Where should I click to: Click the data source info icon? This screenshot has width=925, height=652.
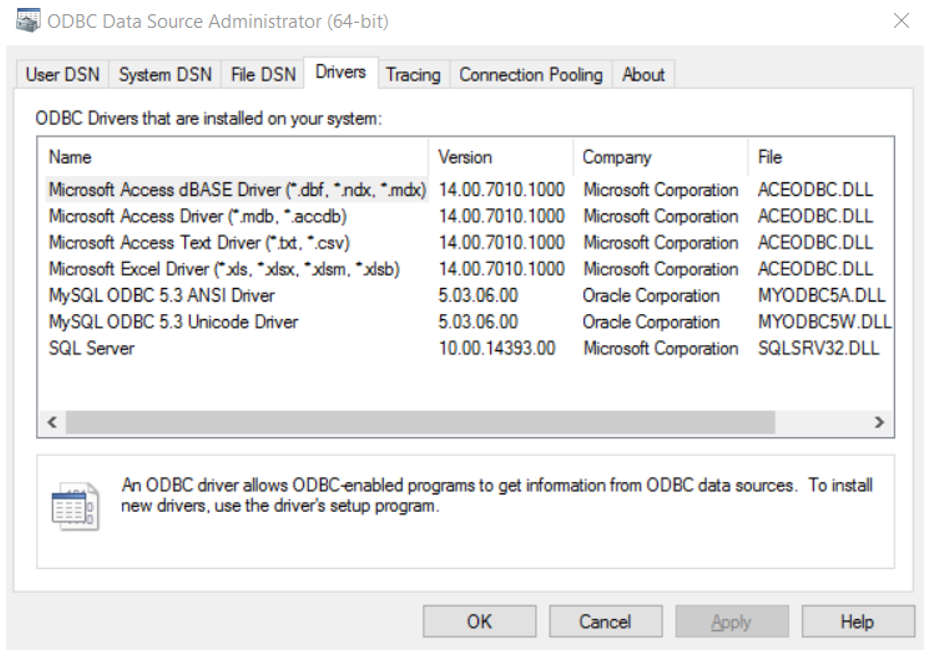75,506
